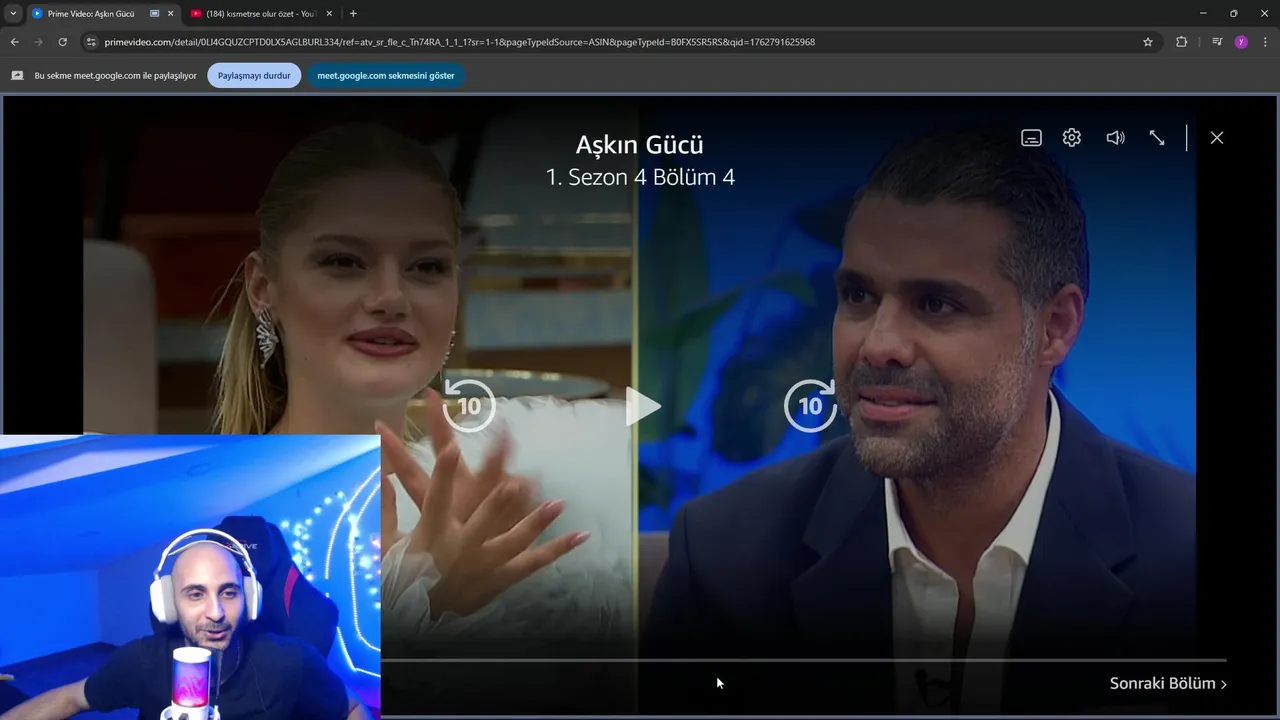The width and height of the screenshot is (1280, 720).
Task: Click the tab-sharing indicator on Prime Video tab
Action: click(154, 14)
